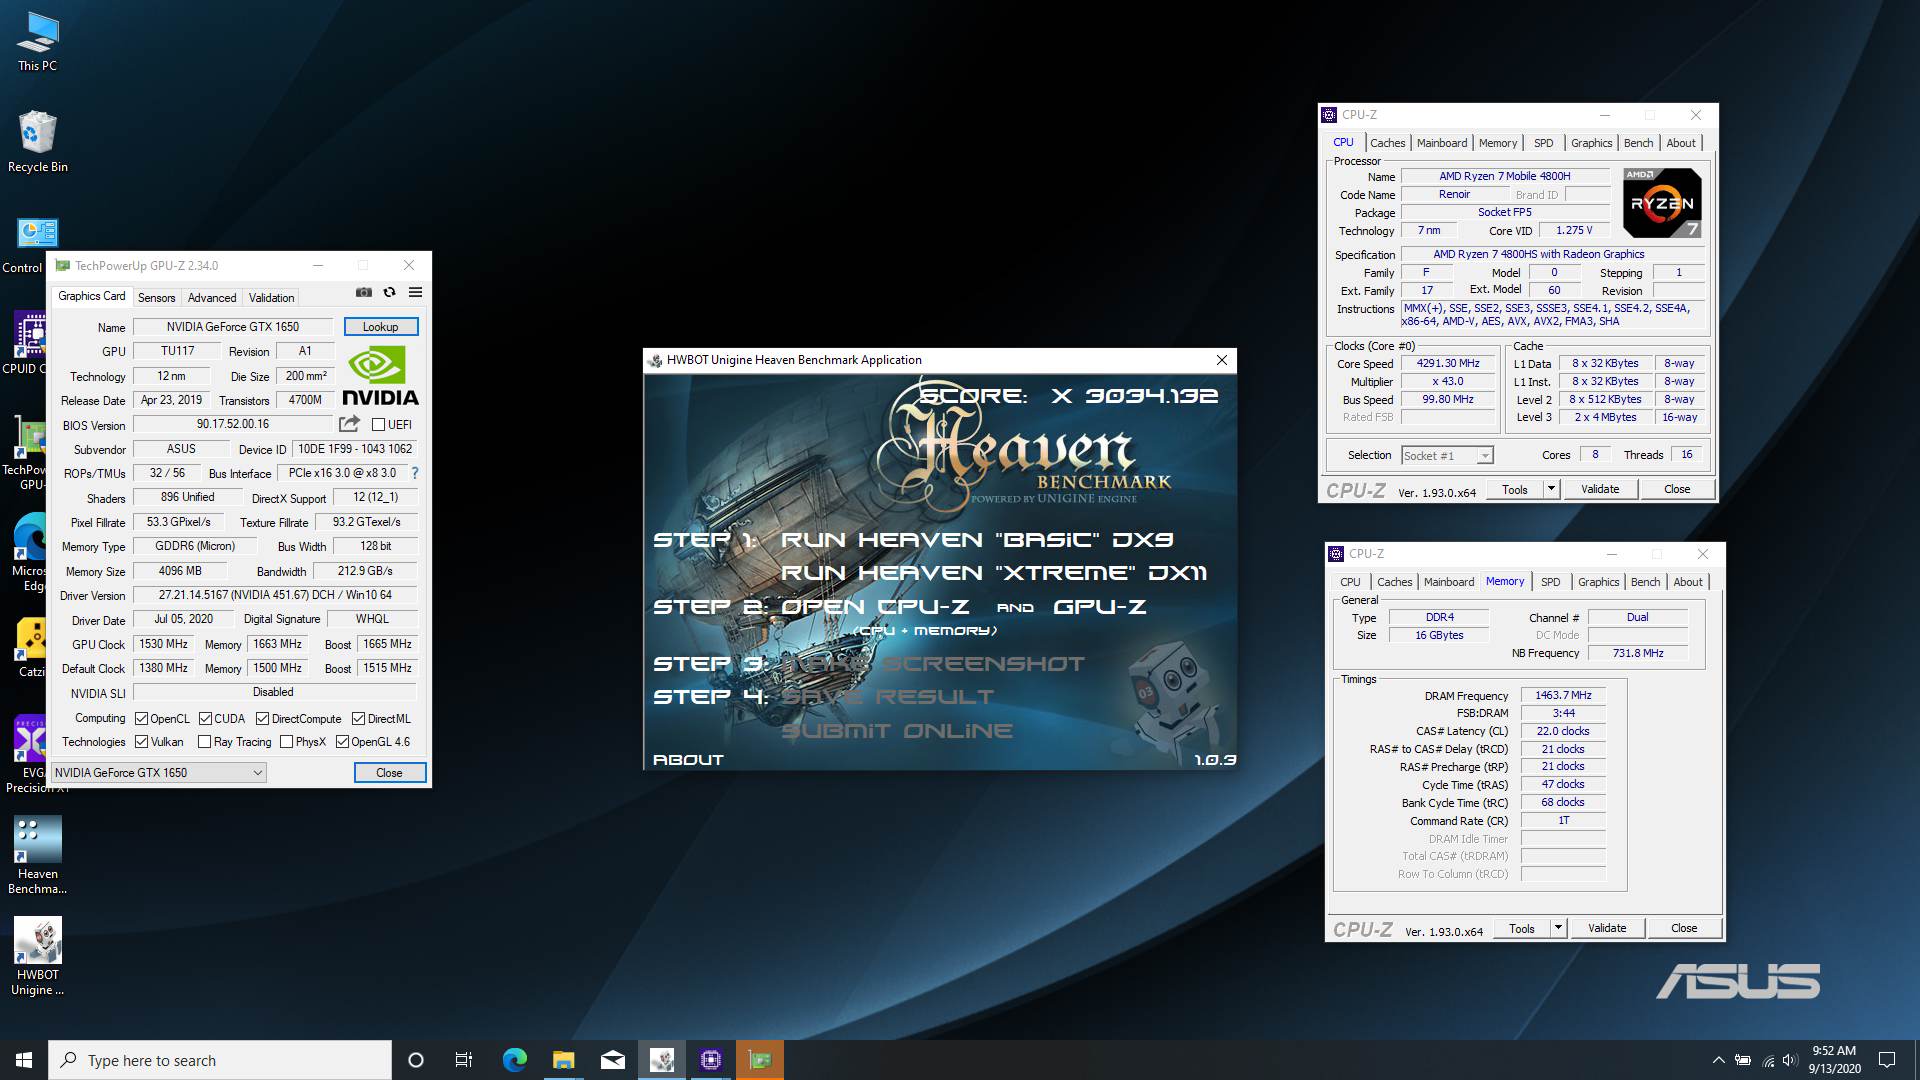The image size is (1920, 1080).
Task: Open the notification center icon
Action: tap(1887, 1060)
